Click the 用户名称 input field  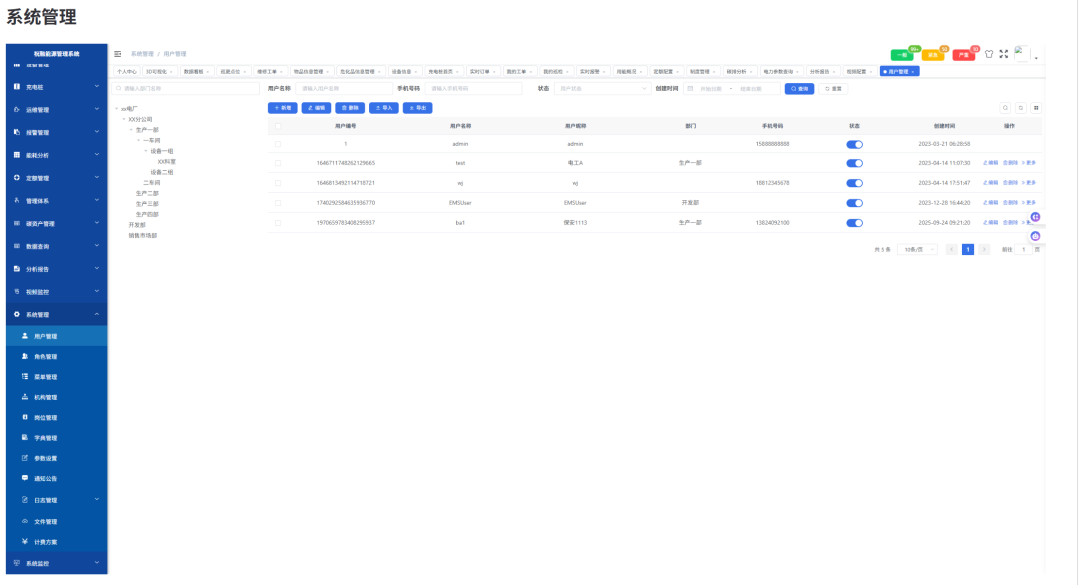(344, 89)
